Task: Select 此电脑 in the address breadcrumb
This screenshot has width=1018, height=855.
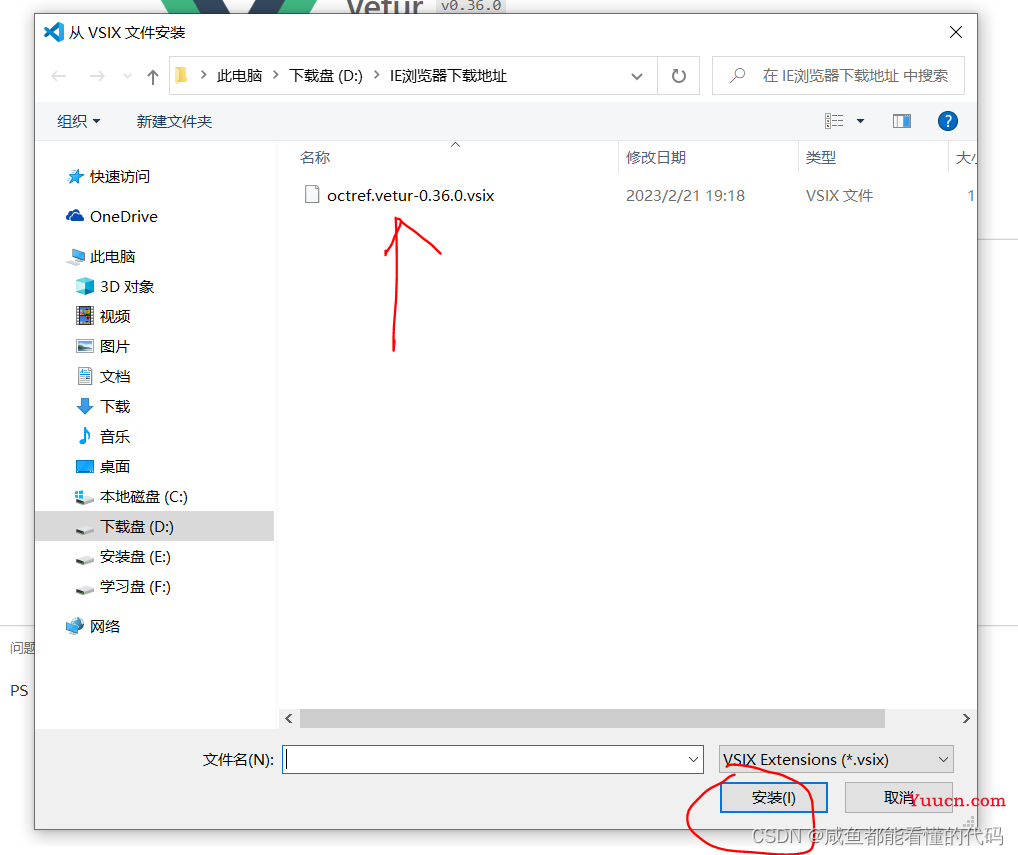Action: (240, 76)
